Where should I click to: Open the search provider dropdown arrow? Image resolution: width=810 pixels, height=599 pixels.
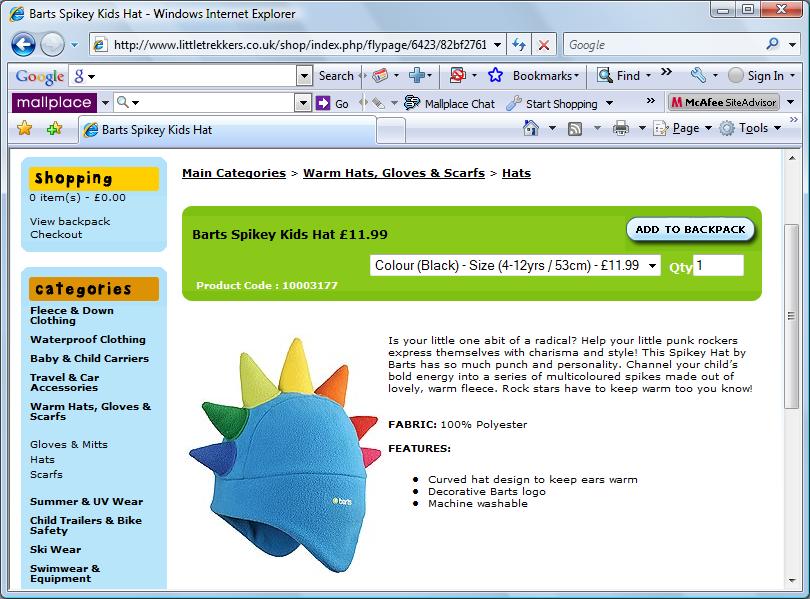792,45
